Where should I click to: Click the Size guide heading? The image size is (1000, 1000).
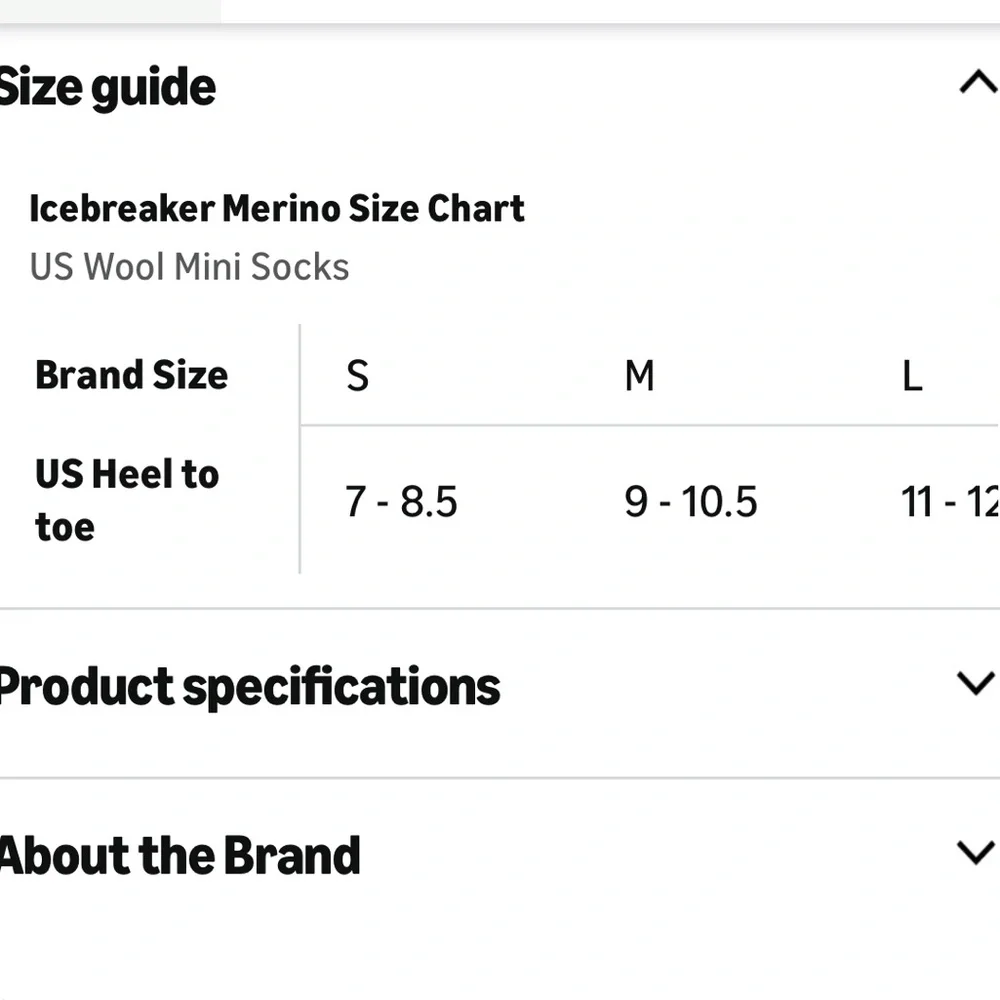click(107, 88)
